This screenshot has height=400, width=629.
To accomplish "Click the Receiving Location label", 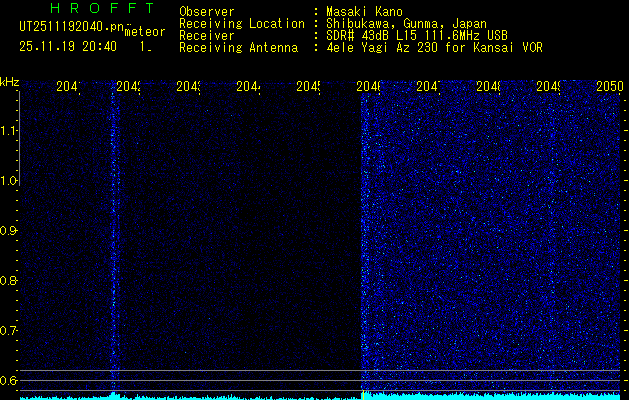I will tap(242, 24).
